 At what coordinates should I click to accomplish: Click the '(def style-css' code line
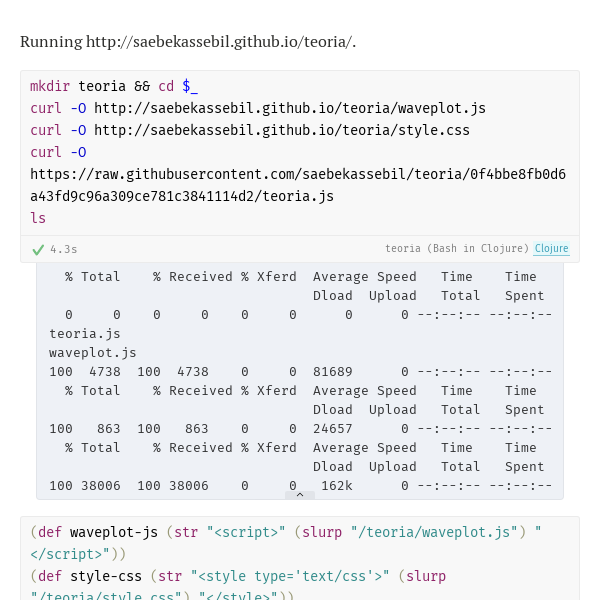(x=238, y=576)
